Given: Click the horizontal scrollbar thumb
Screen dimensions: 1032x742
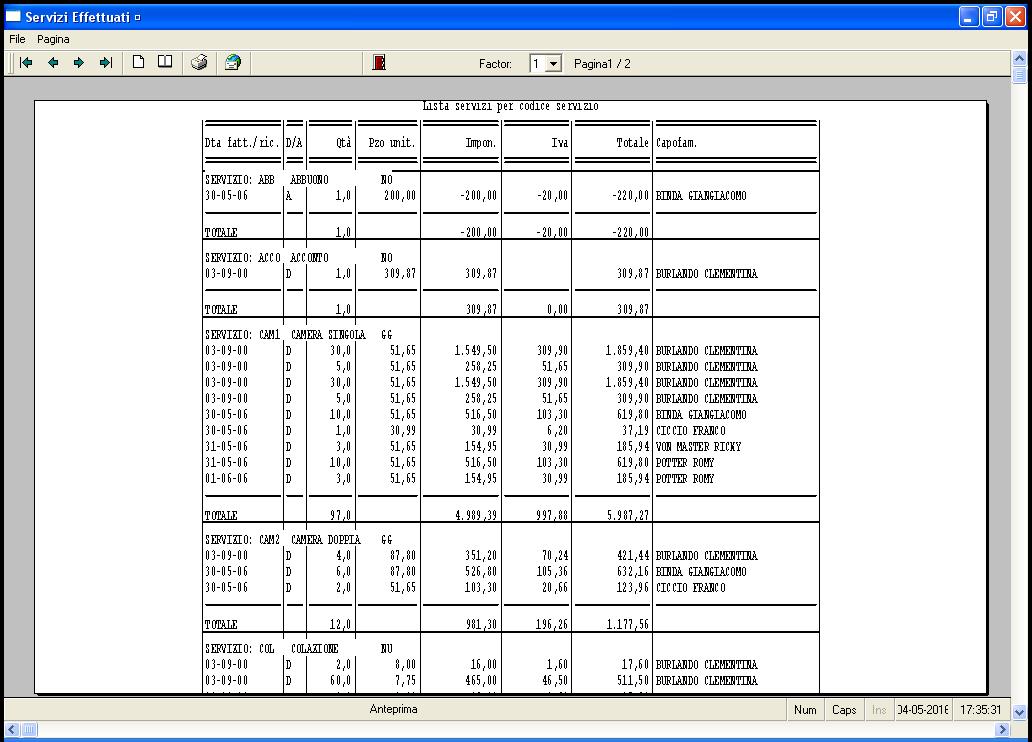Looking at the screenshot, I should [30, 729].
